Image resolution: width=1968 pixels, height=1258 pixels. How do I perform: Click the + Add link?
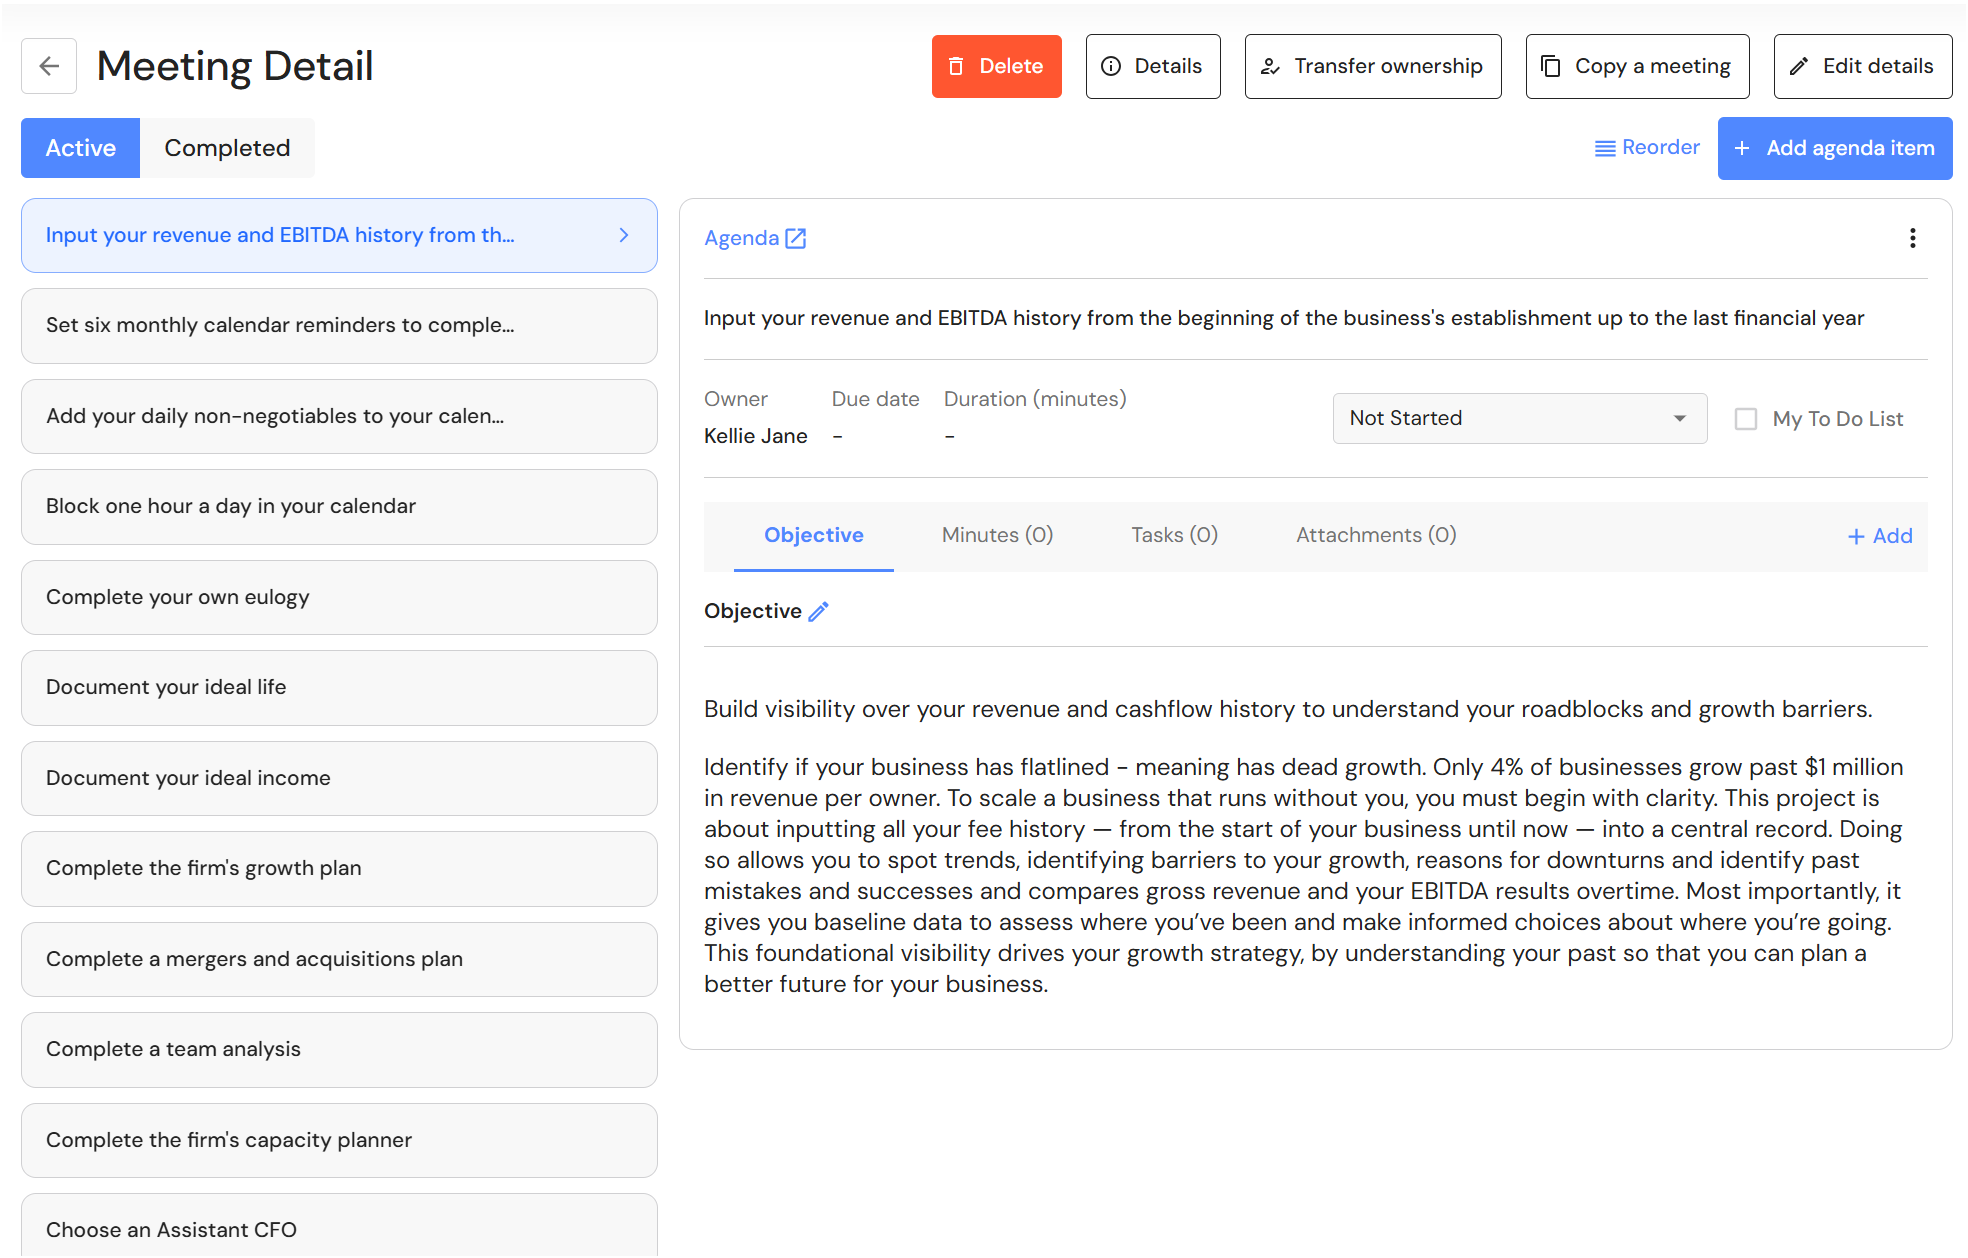(1879, 536)
